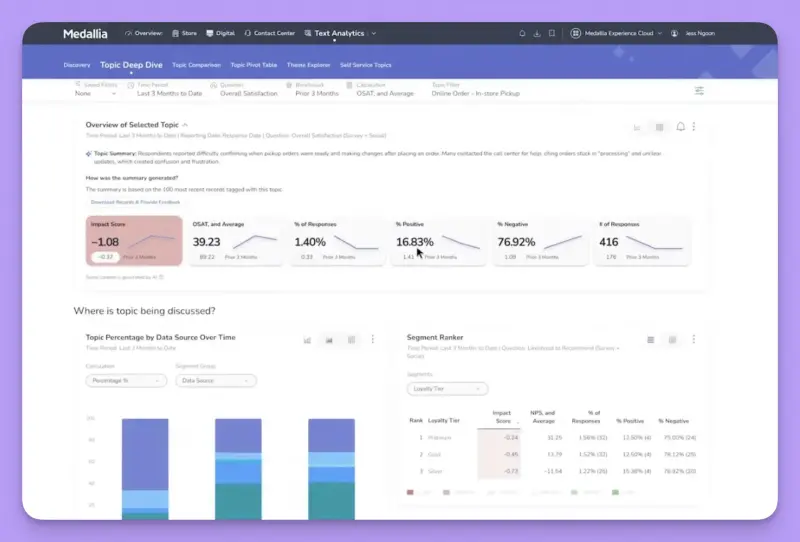Change Benchmark Prior 3 Months filter
Viewport: 800px width, 542px height.
[x=317, y=94]
